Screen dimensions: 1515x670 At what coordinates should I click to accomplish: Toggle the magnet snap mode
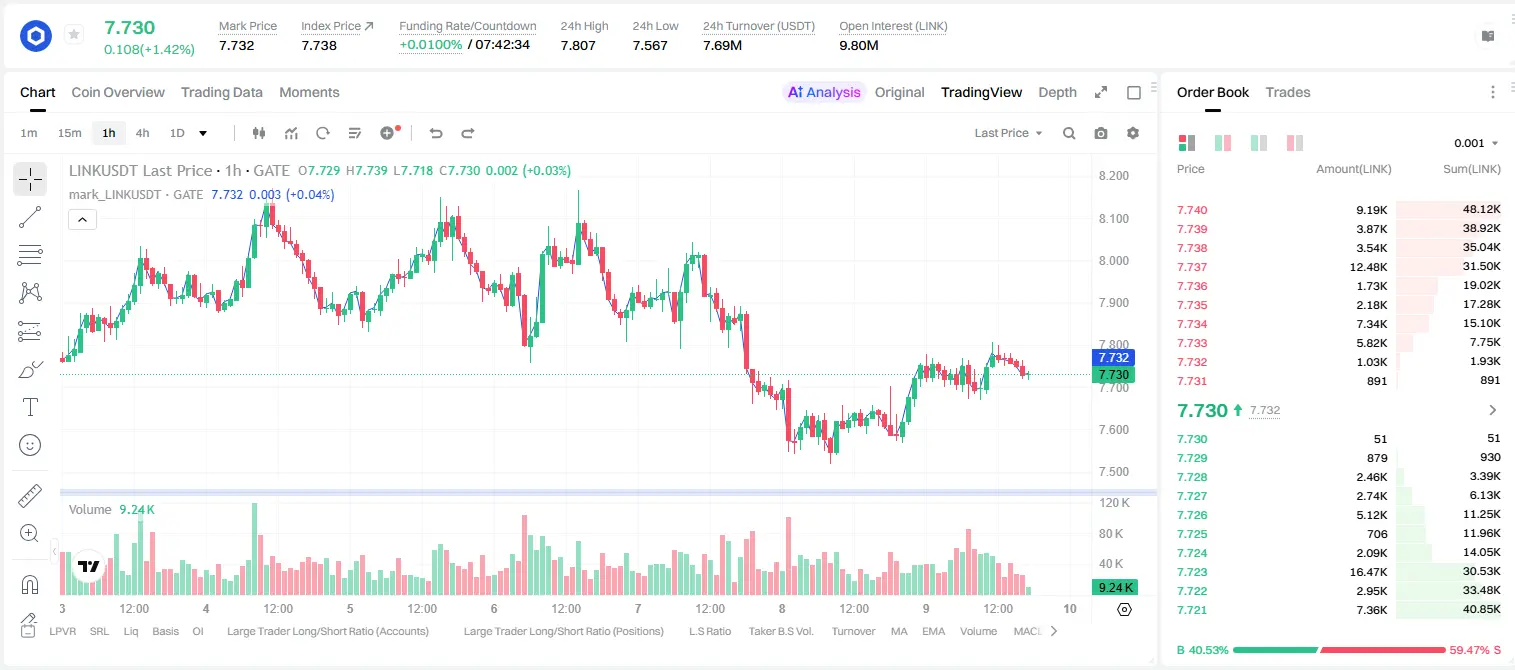tap(30, 584)
